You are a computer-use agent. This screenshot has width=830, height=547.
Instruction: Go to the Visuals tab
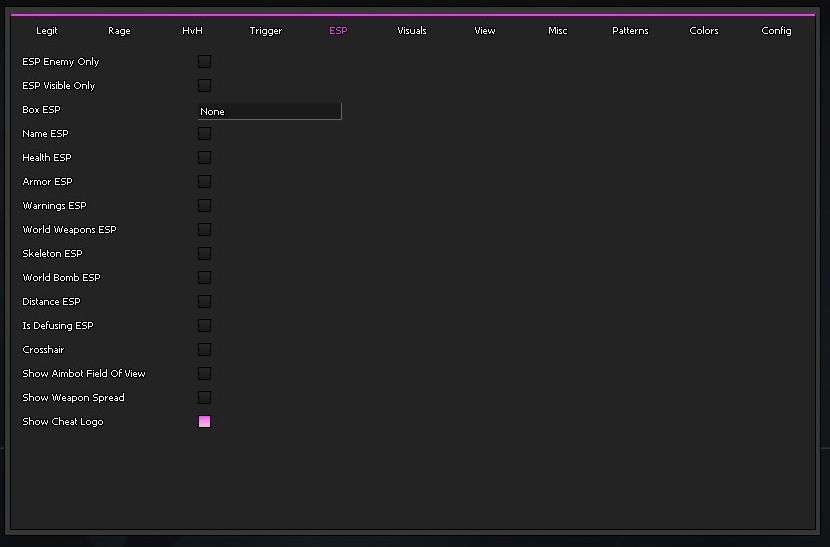412,31
